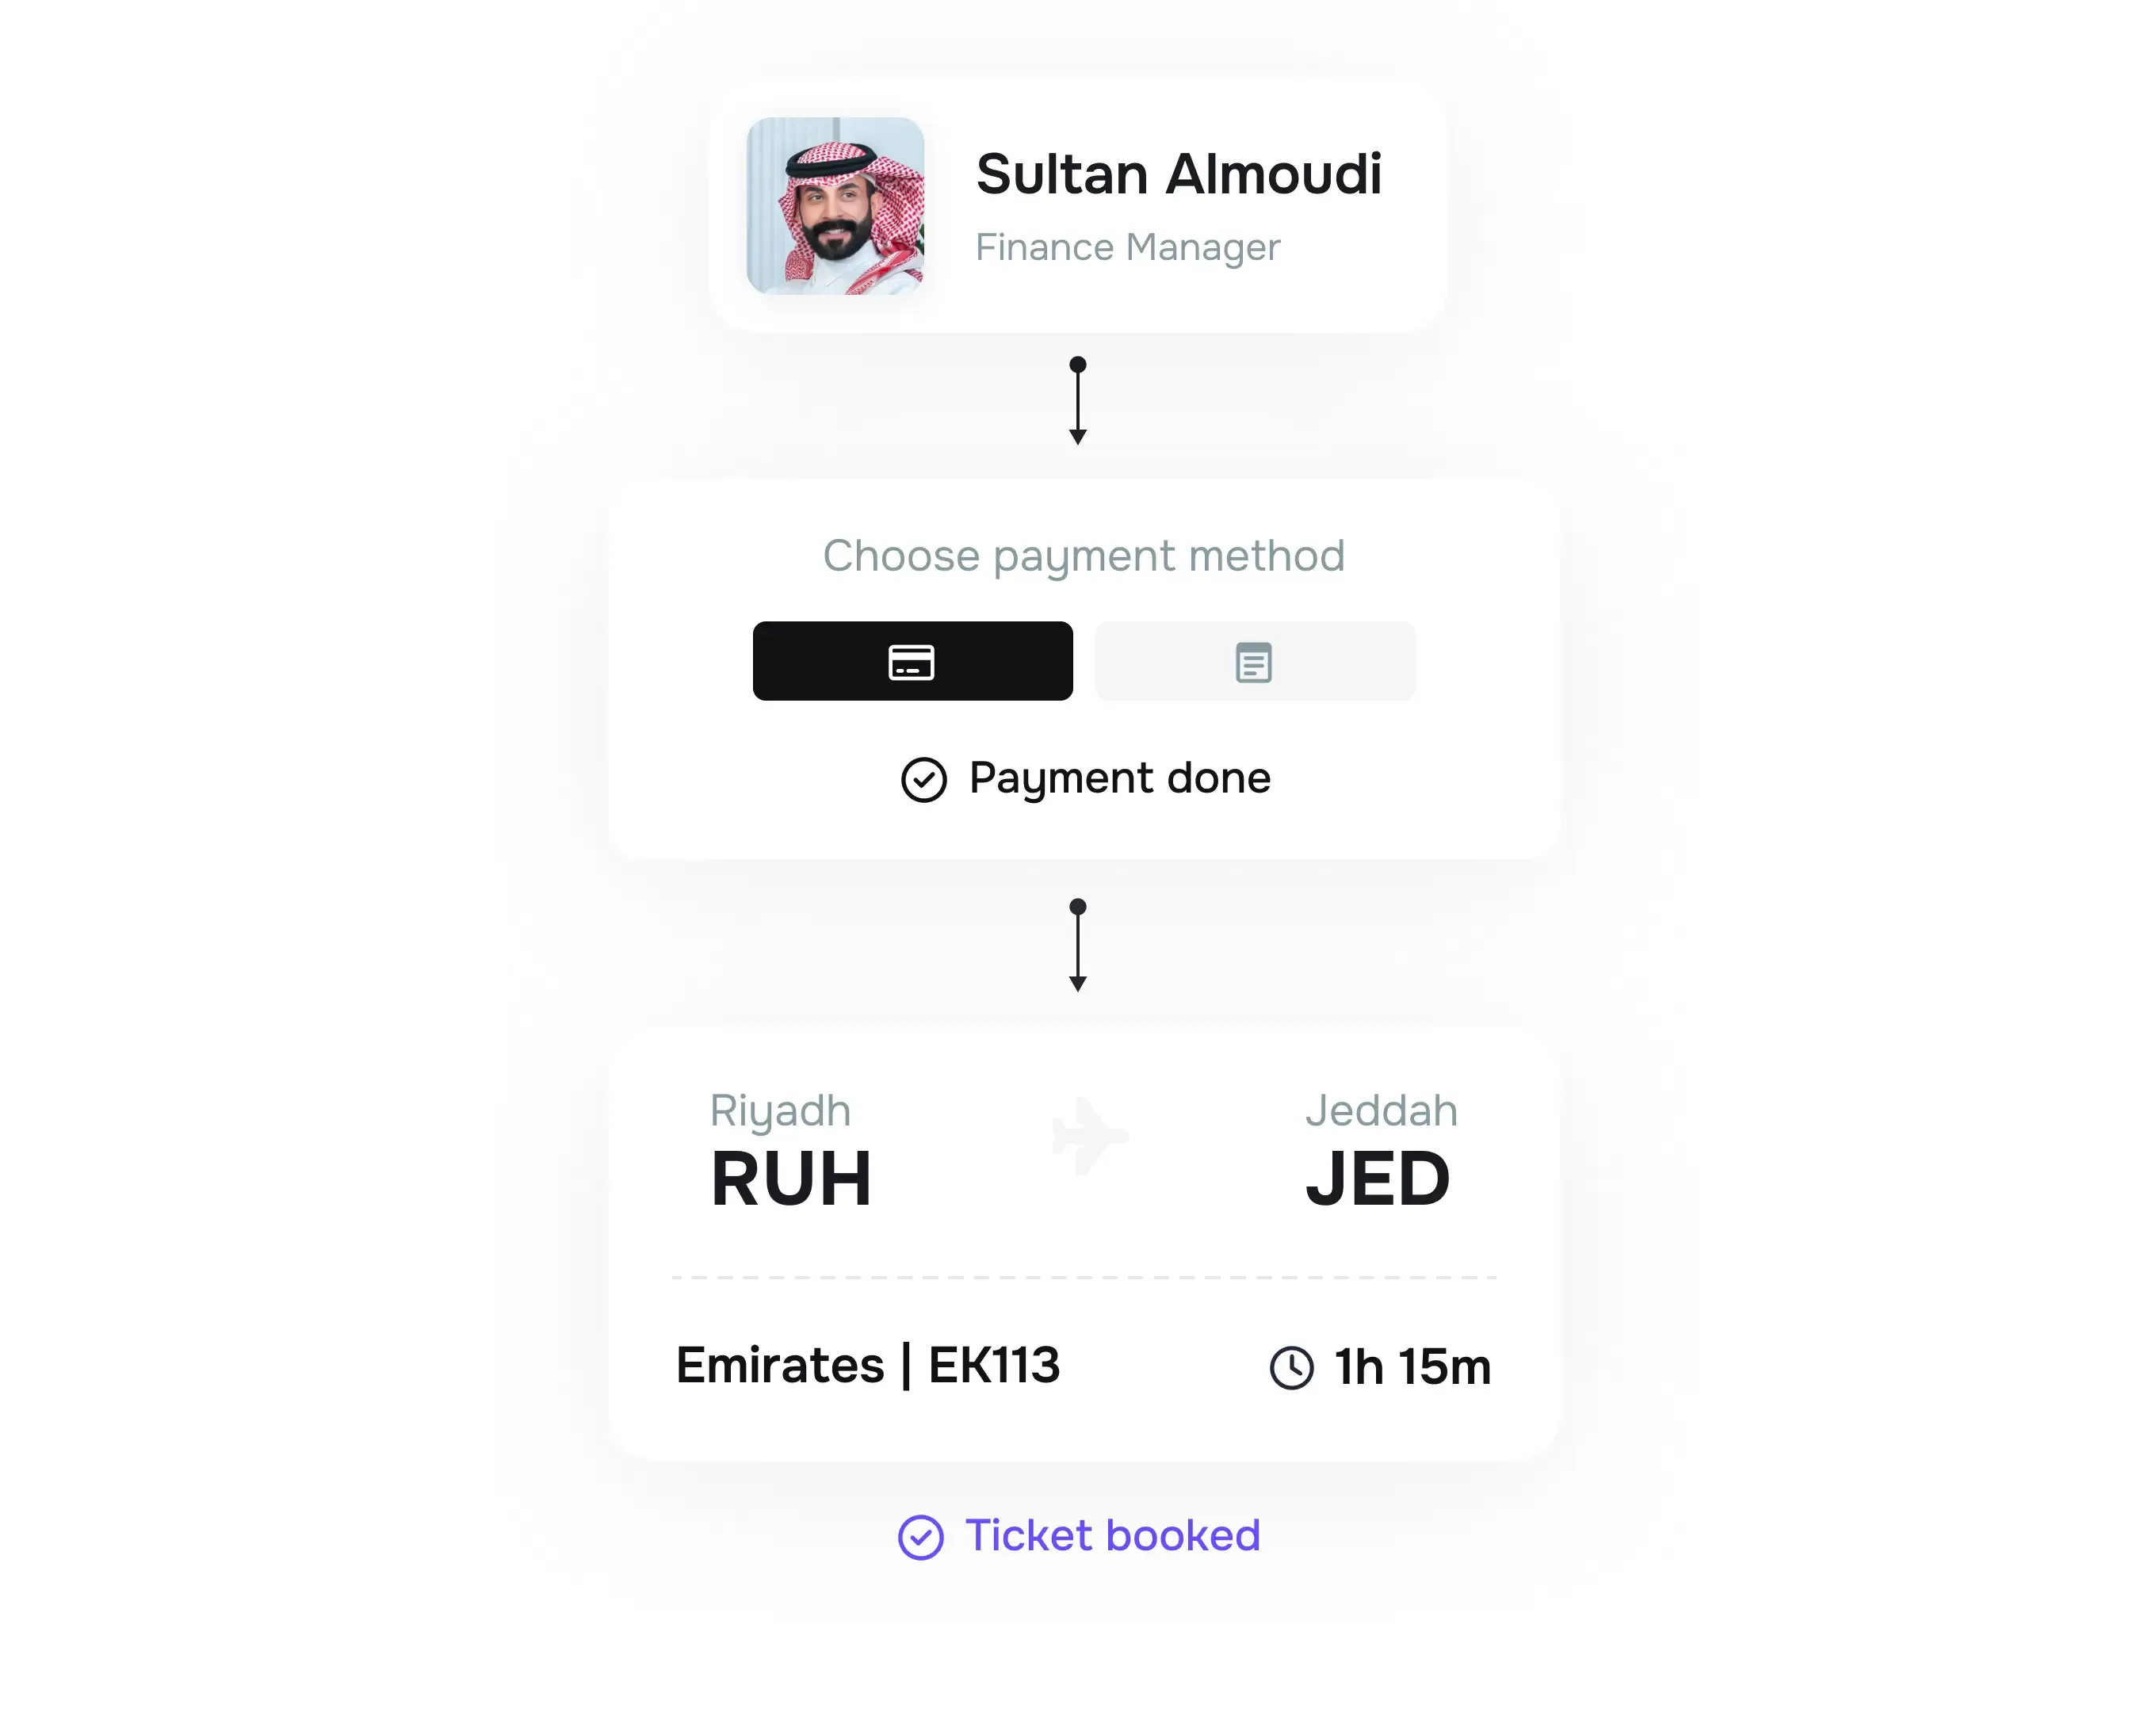This screenshot has height=1712, width=2156.
Task: Click the airplane icon between cities
Action: coord(1089,1135)
